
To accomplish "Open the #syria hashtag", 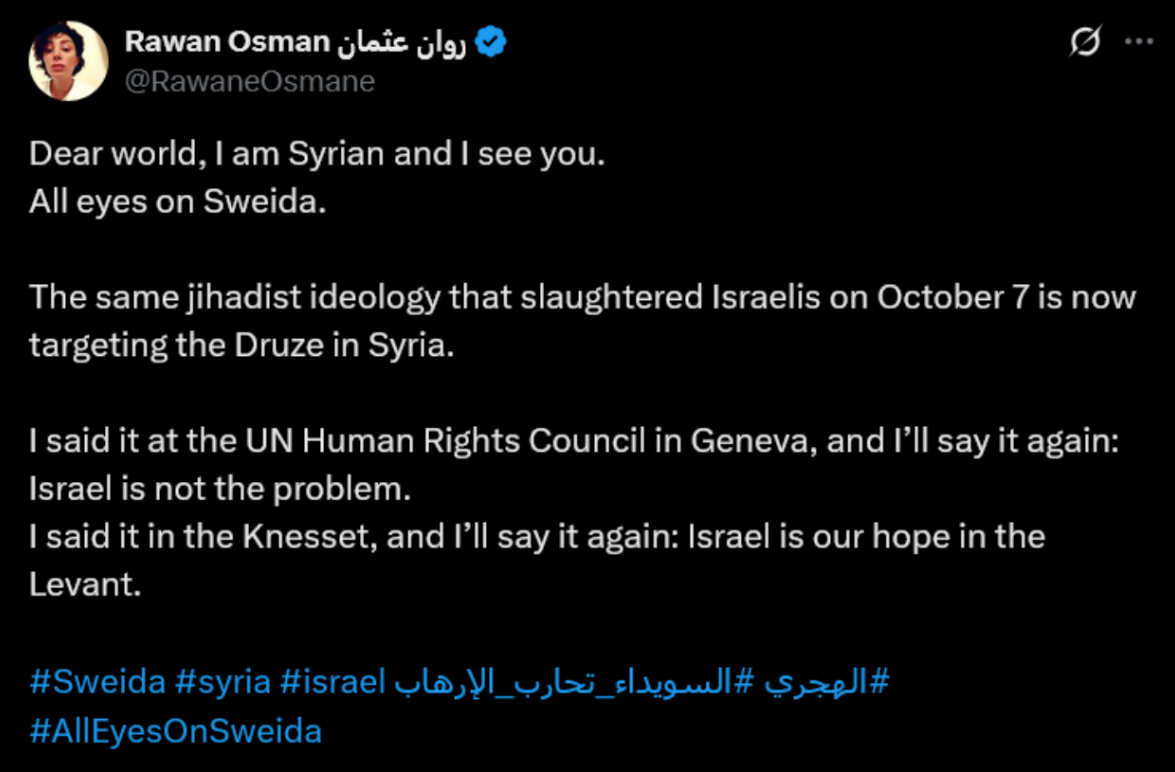I will tap(223, 683).
